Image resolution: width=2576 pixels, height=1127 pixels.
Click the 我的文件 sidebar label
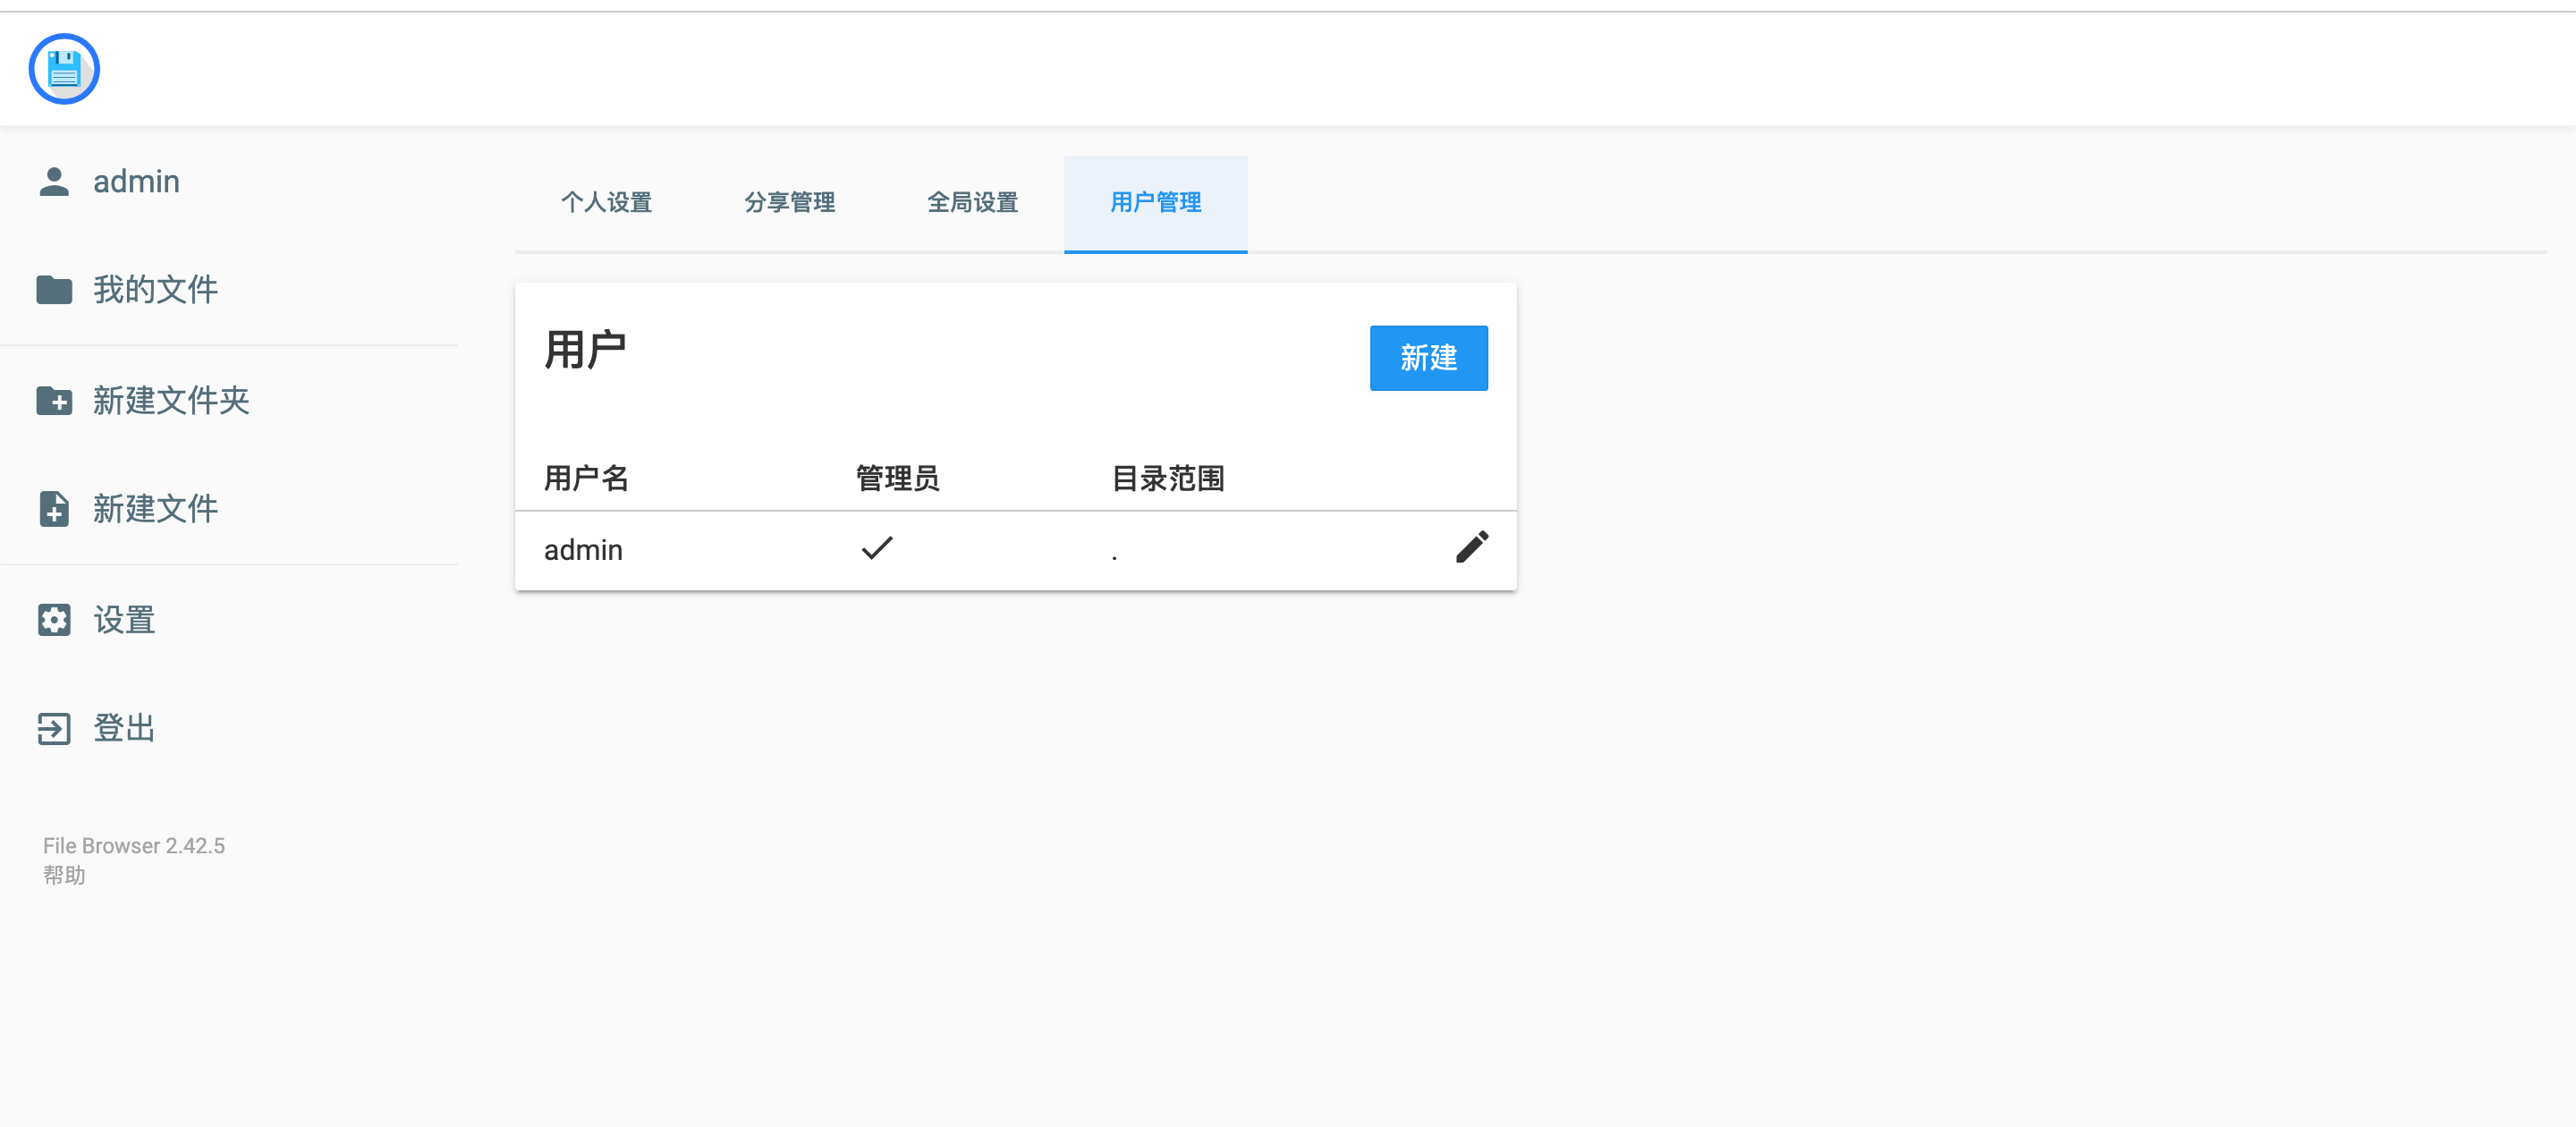[x=155, y=290]
